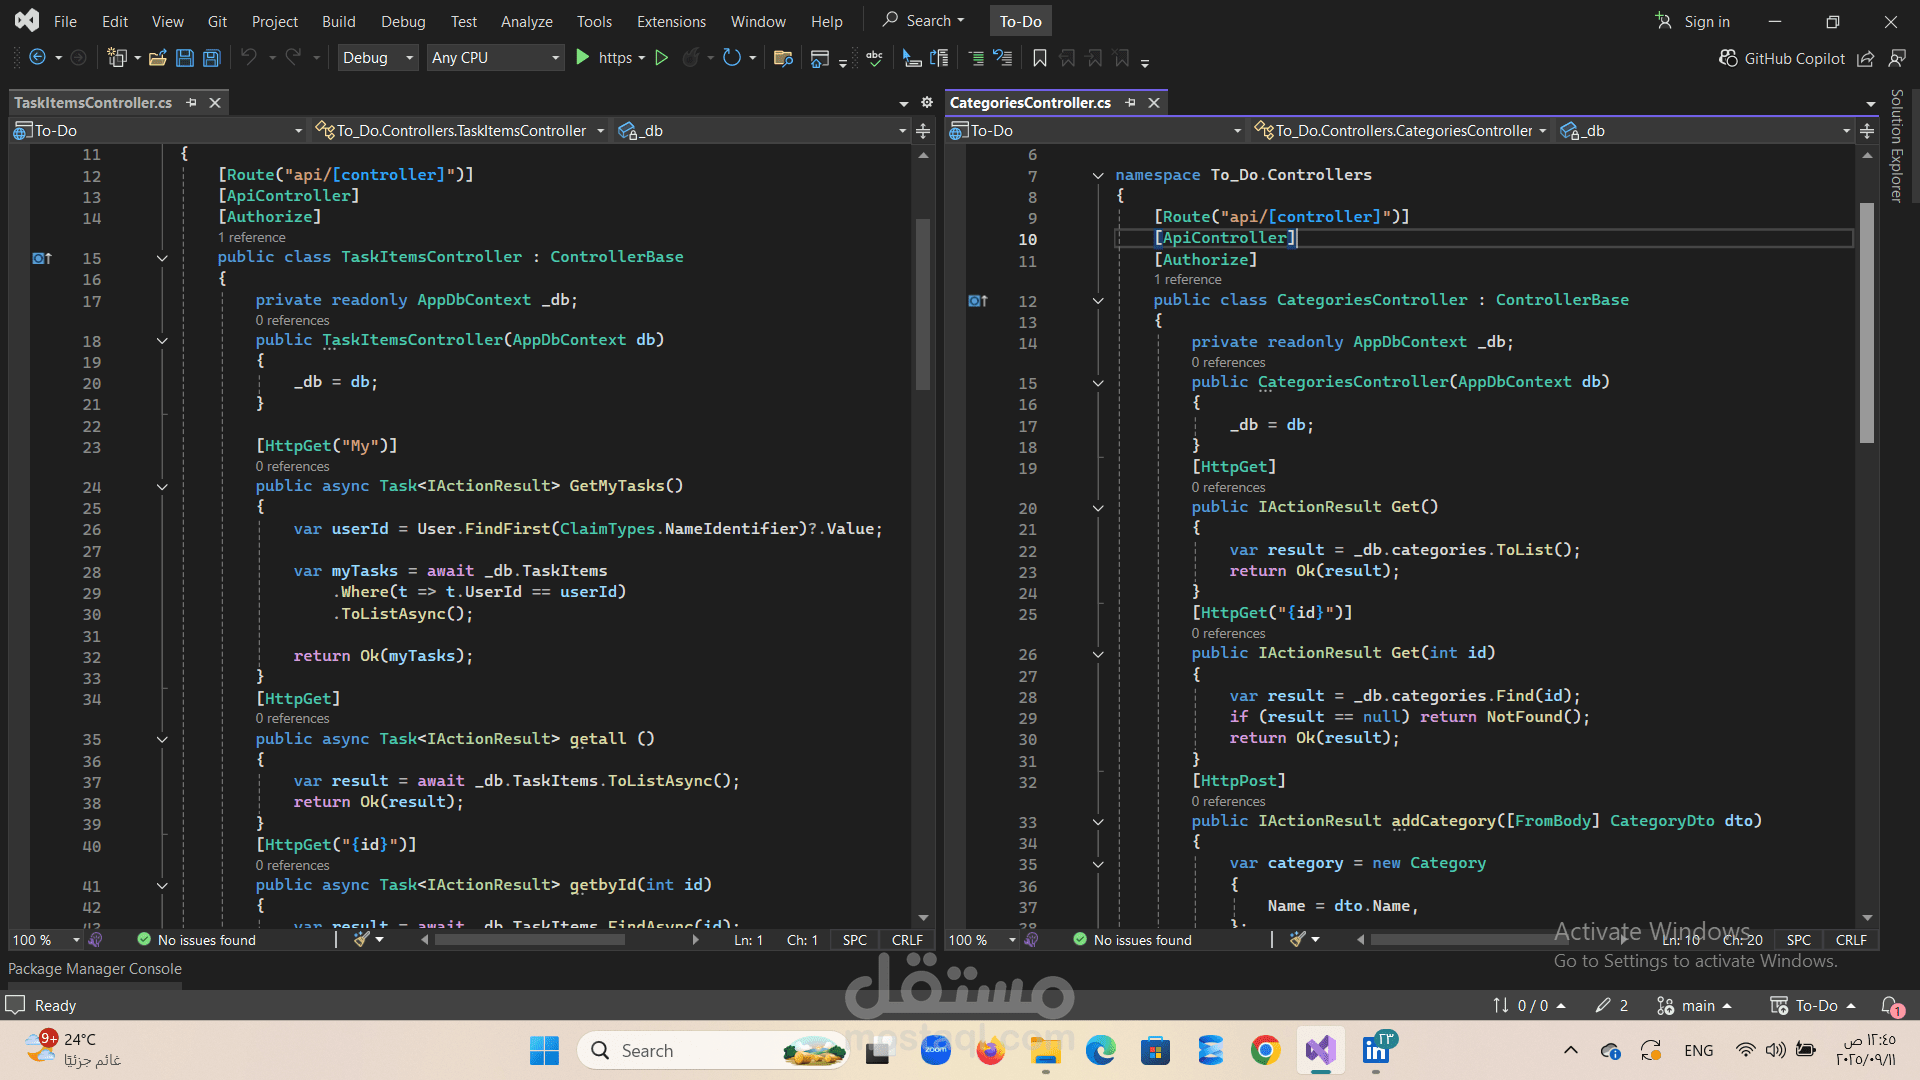Open Visual Studio from the Windows taskbar
Image resolution: width=1920 pixels, height=1080 pixels.
(x=1320, y=1050)
